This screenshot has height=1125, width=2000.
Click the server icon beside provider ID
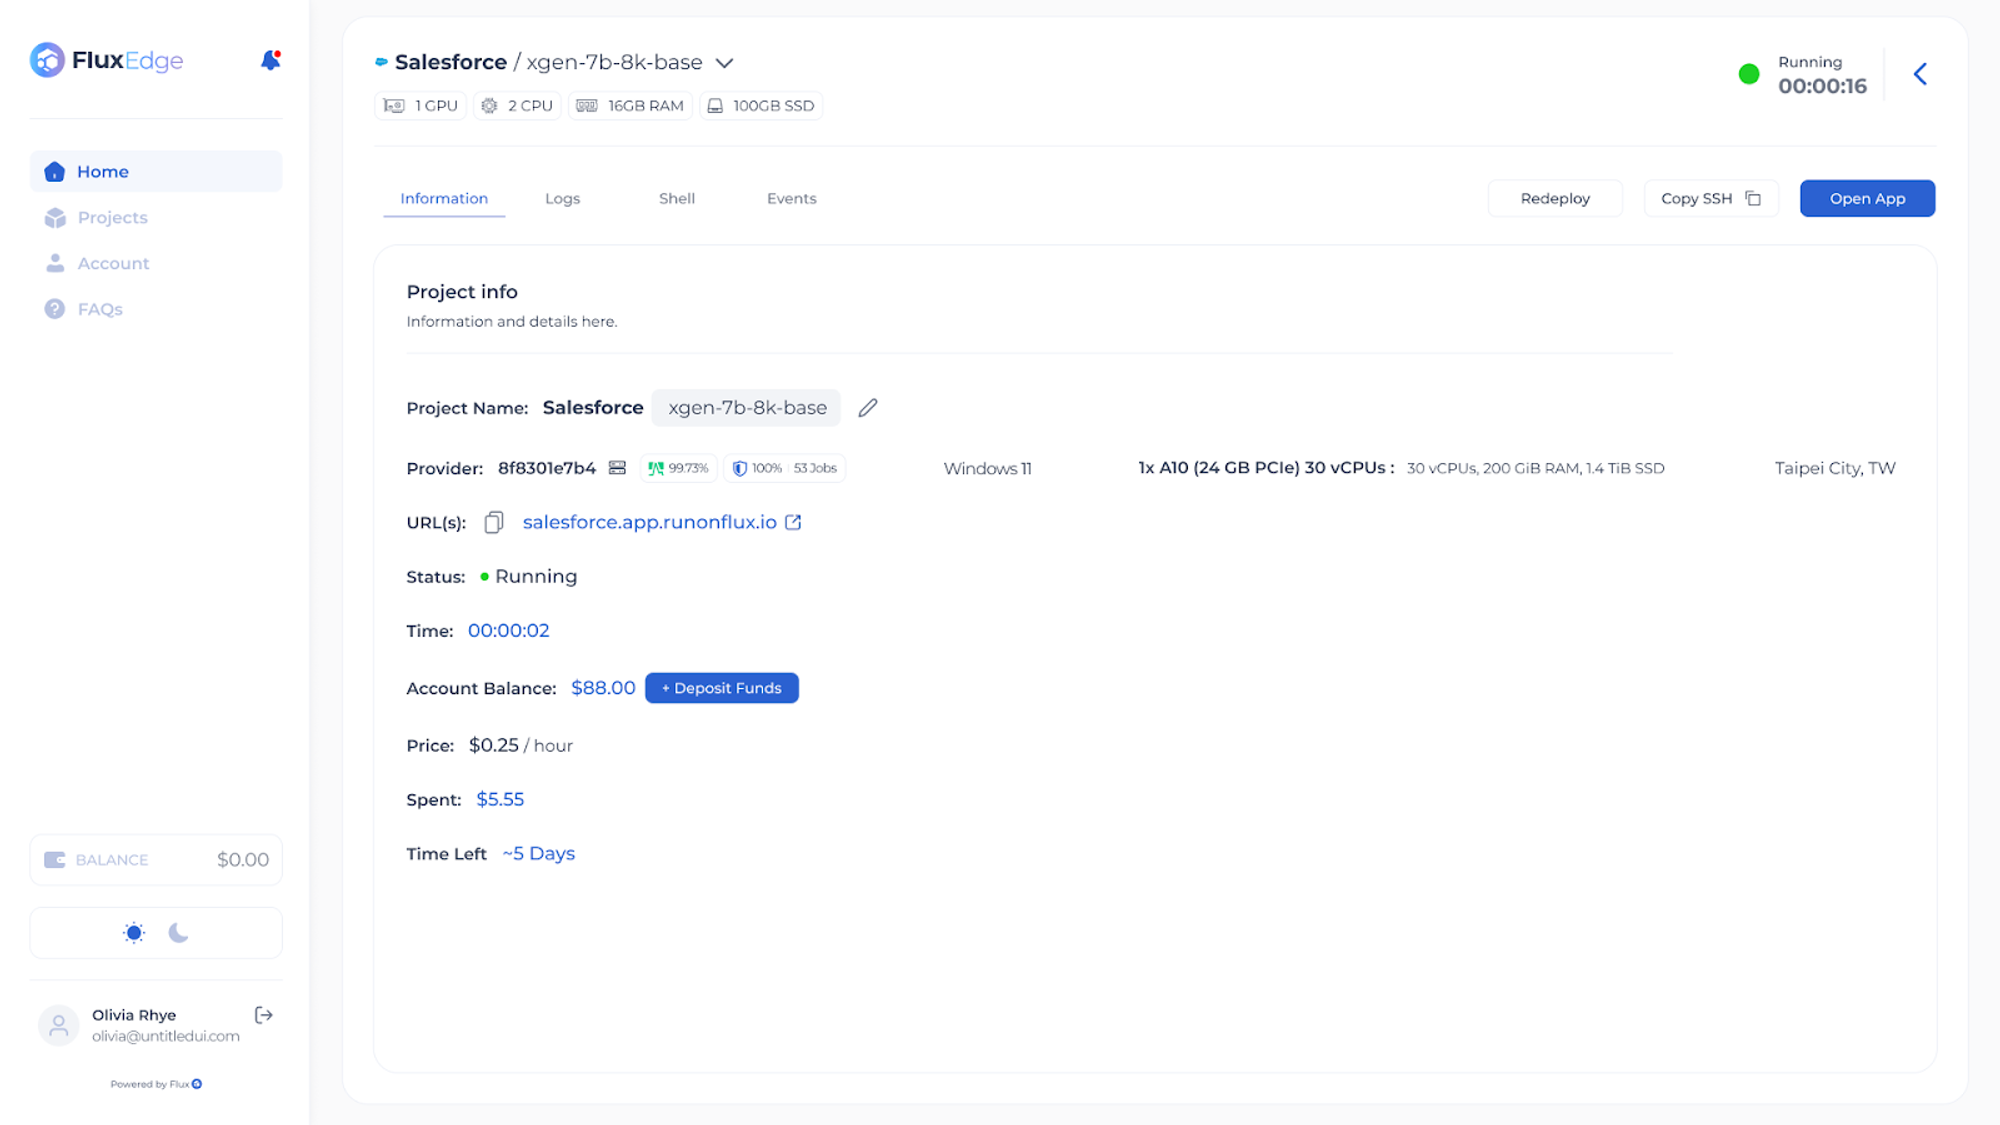[x=617, y=468]
